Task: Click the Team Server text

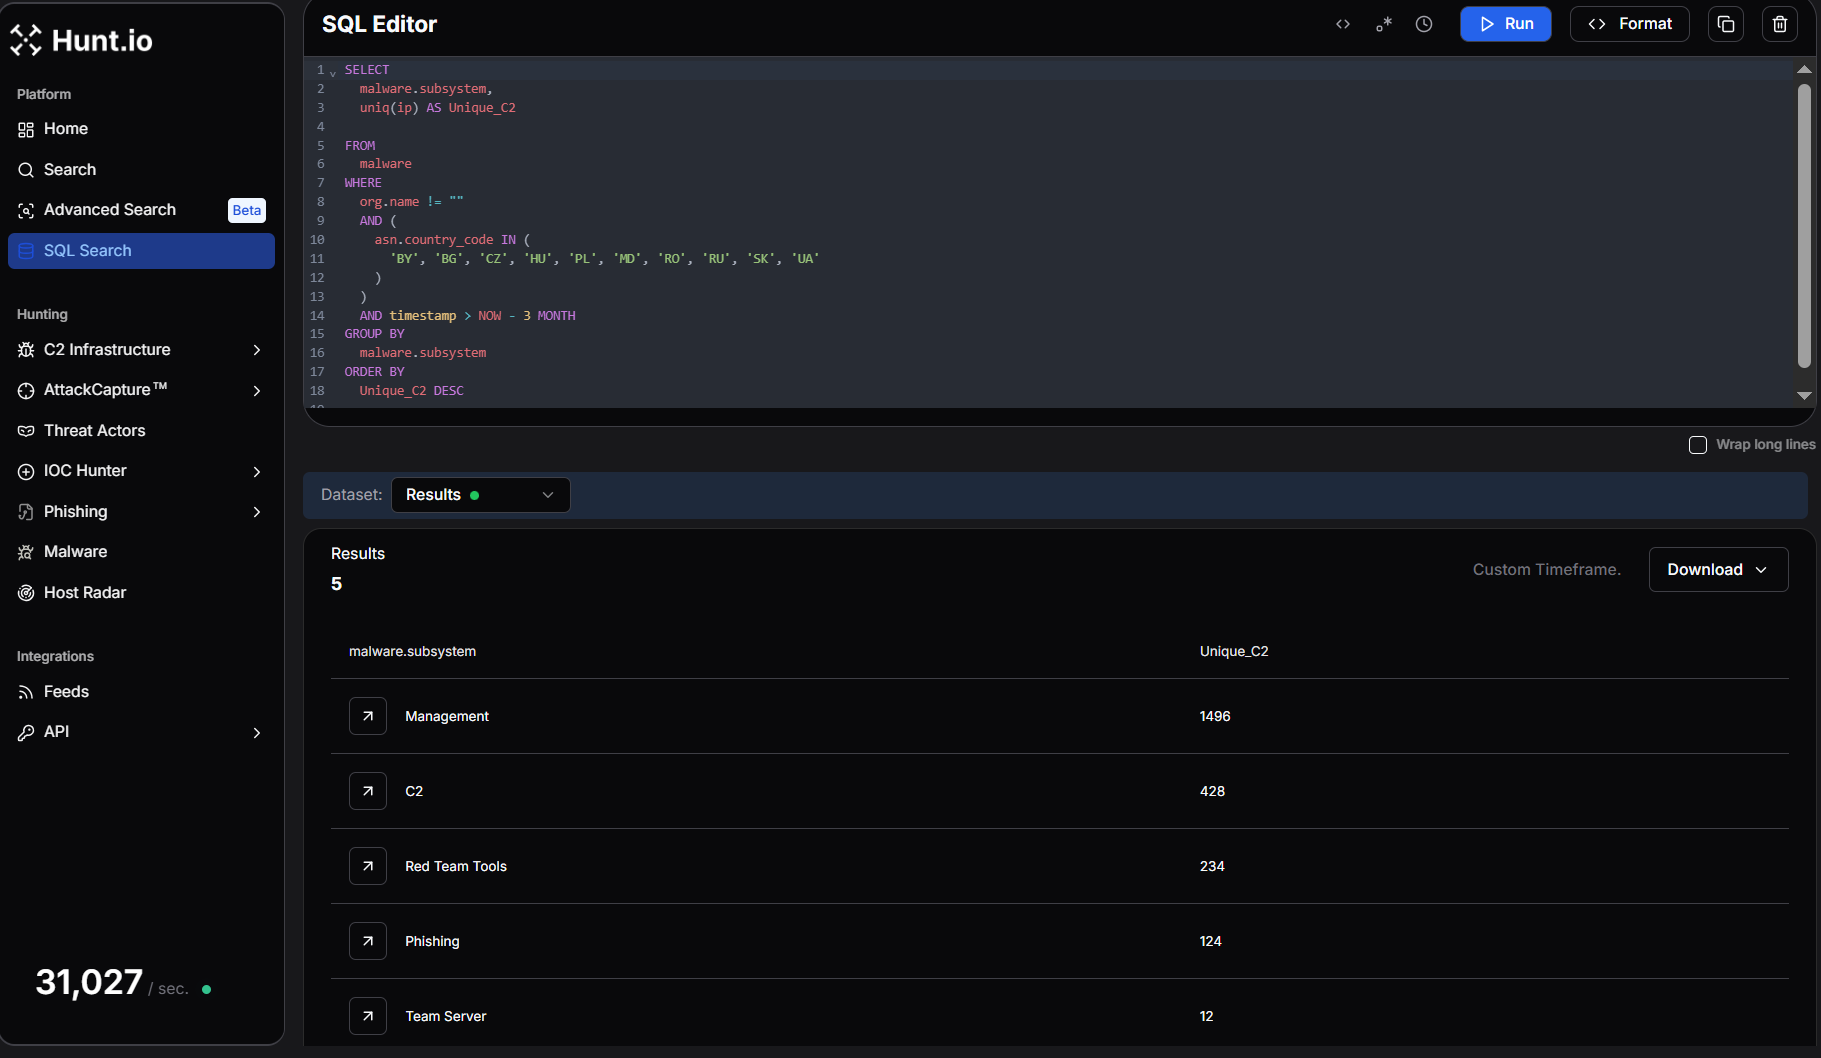Action: tap(446, 1016)
